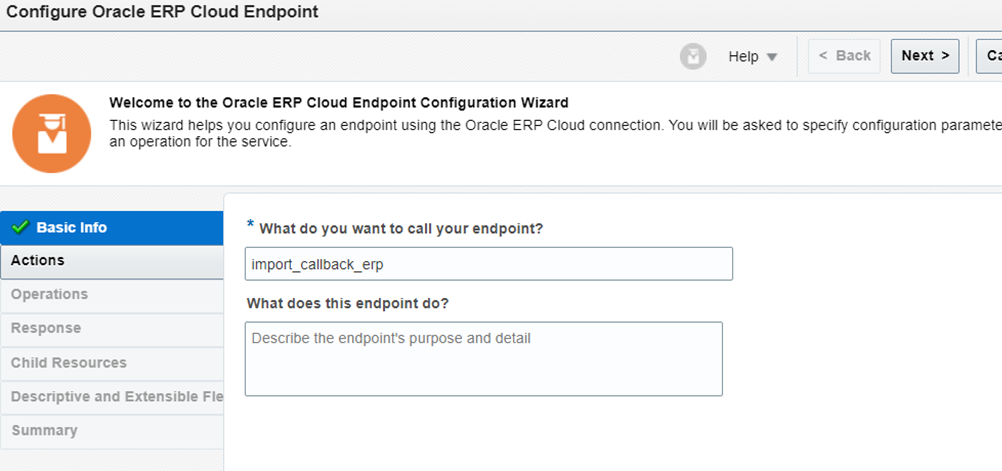Click the Next button

[925, 56]
